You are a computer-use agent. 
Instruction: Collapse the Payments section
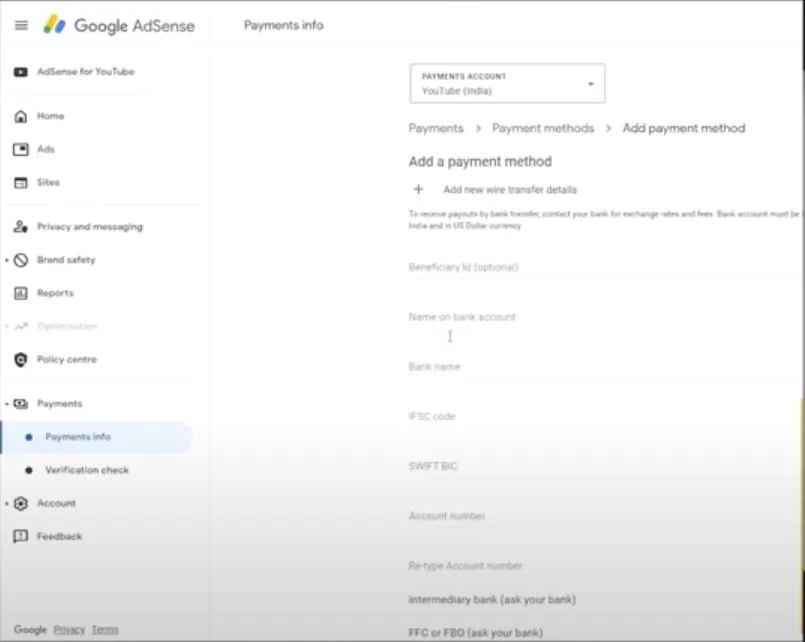click(7, 404)
